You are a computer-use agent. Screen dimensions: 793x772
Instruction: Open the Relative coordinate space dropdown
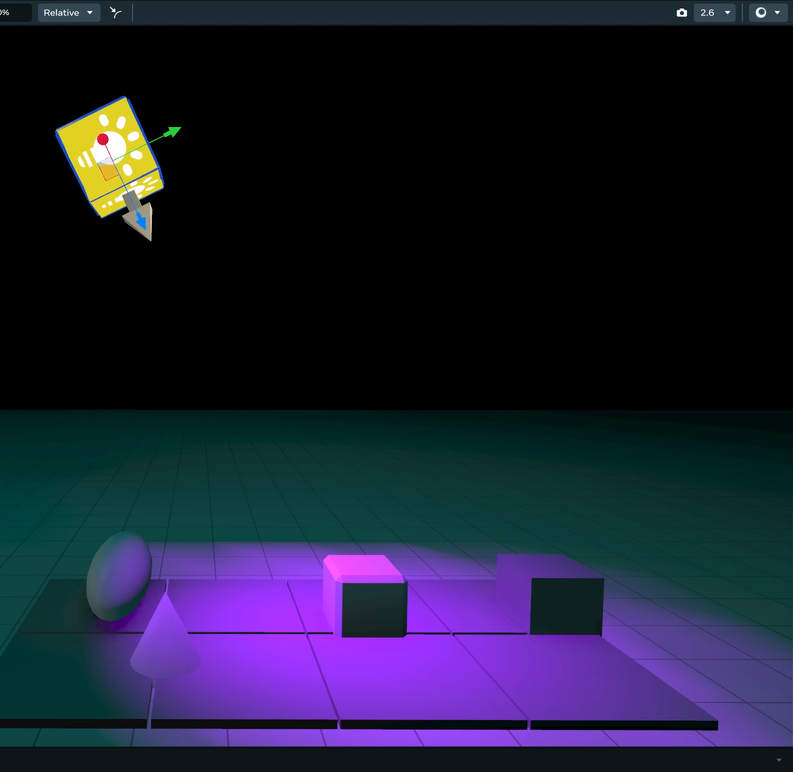pos(68,13)
